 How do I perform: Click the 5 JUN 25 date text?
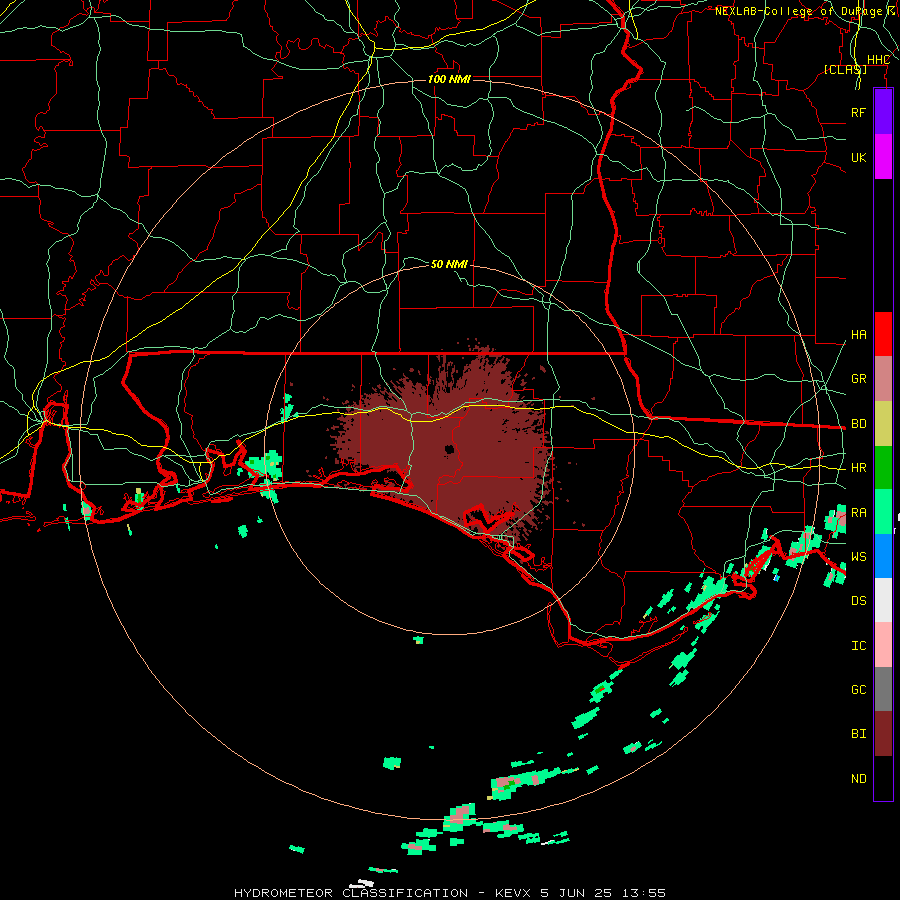577,893
